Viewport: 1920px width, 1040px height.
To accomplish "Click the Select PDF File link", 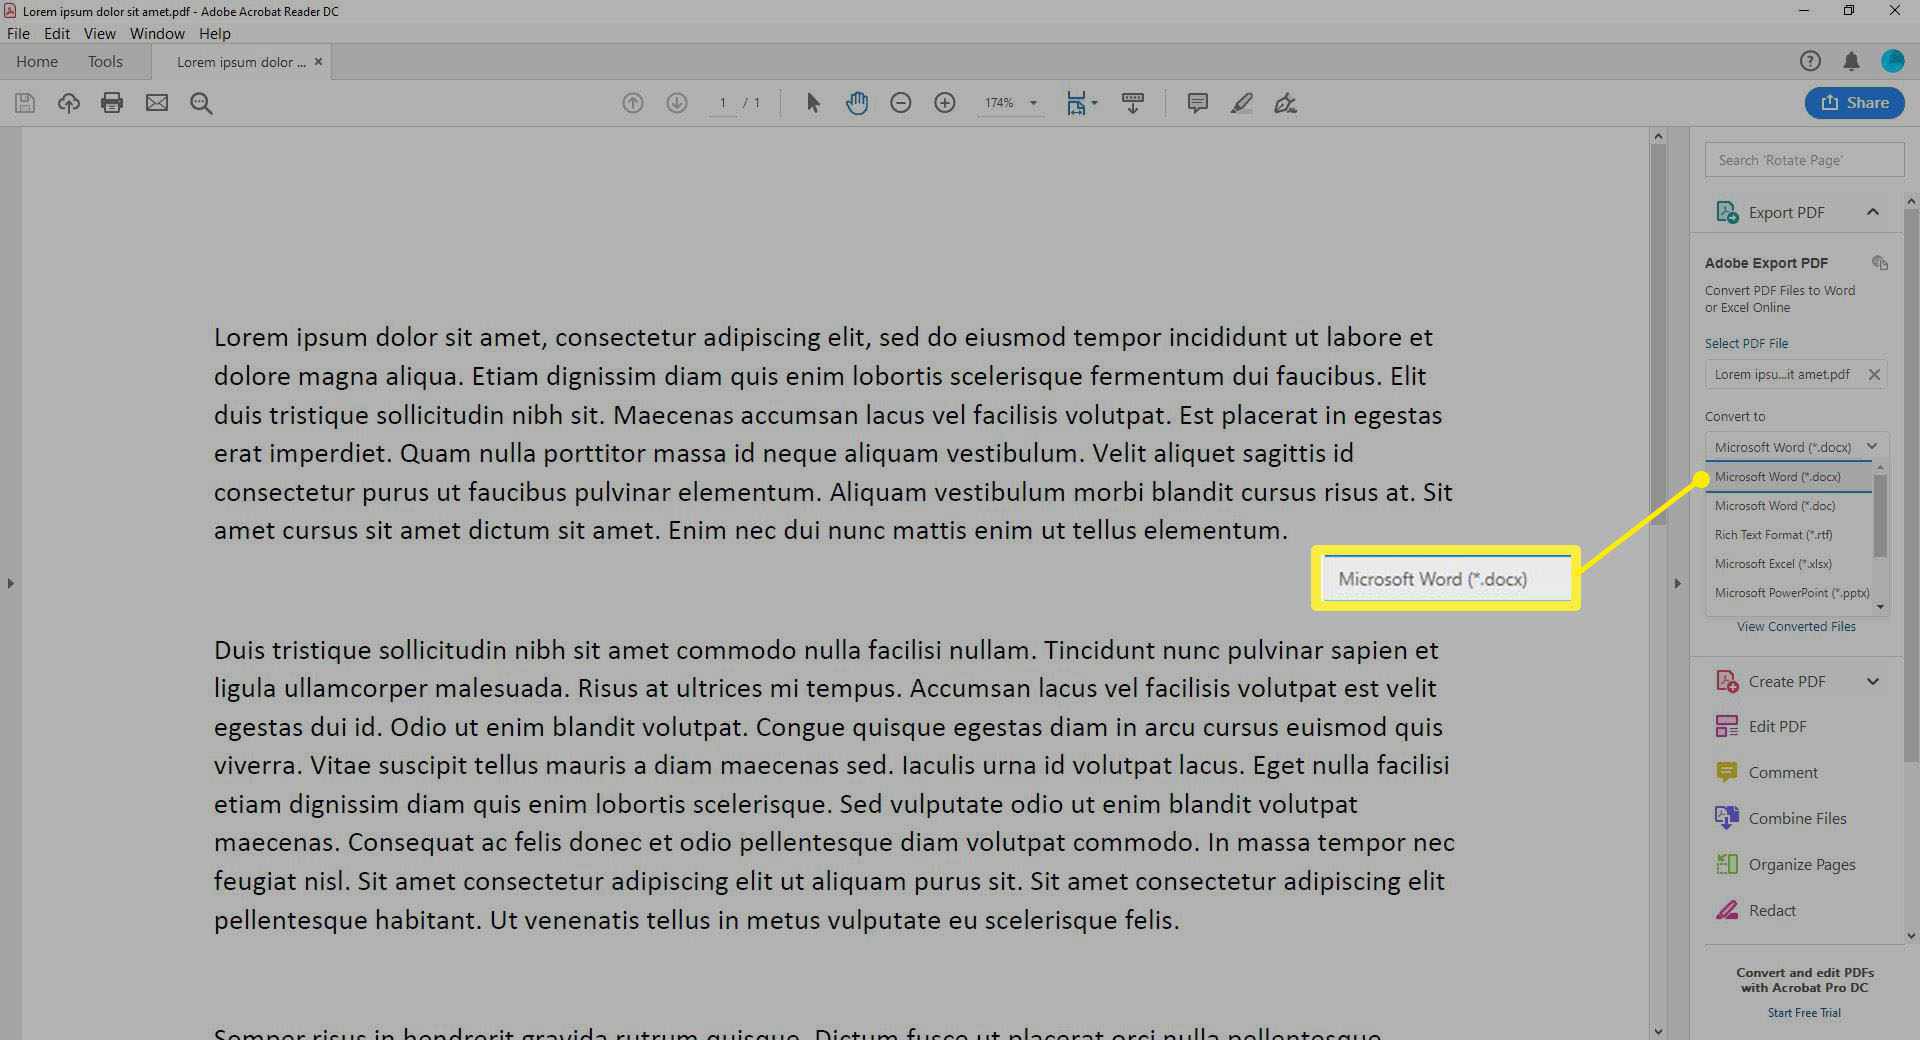I will pyautogui.click(x=1746, y=344).
